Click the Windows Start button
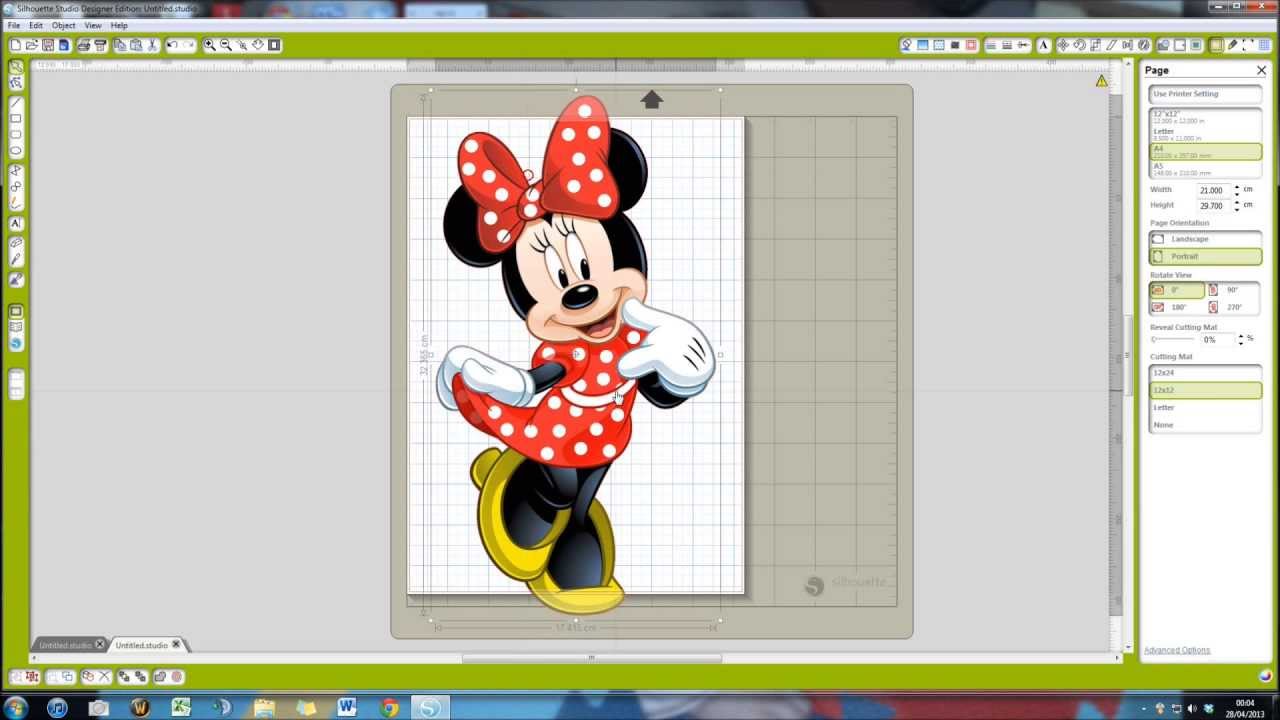1280x720 pixels. point(15,708)
